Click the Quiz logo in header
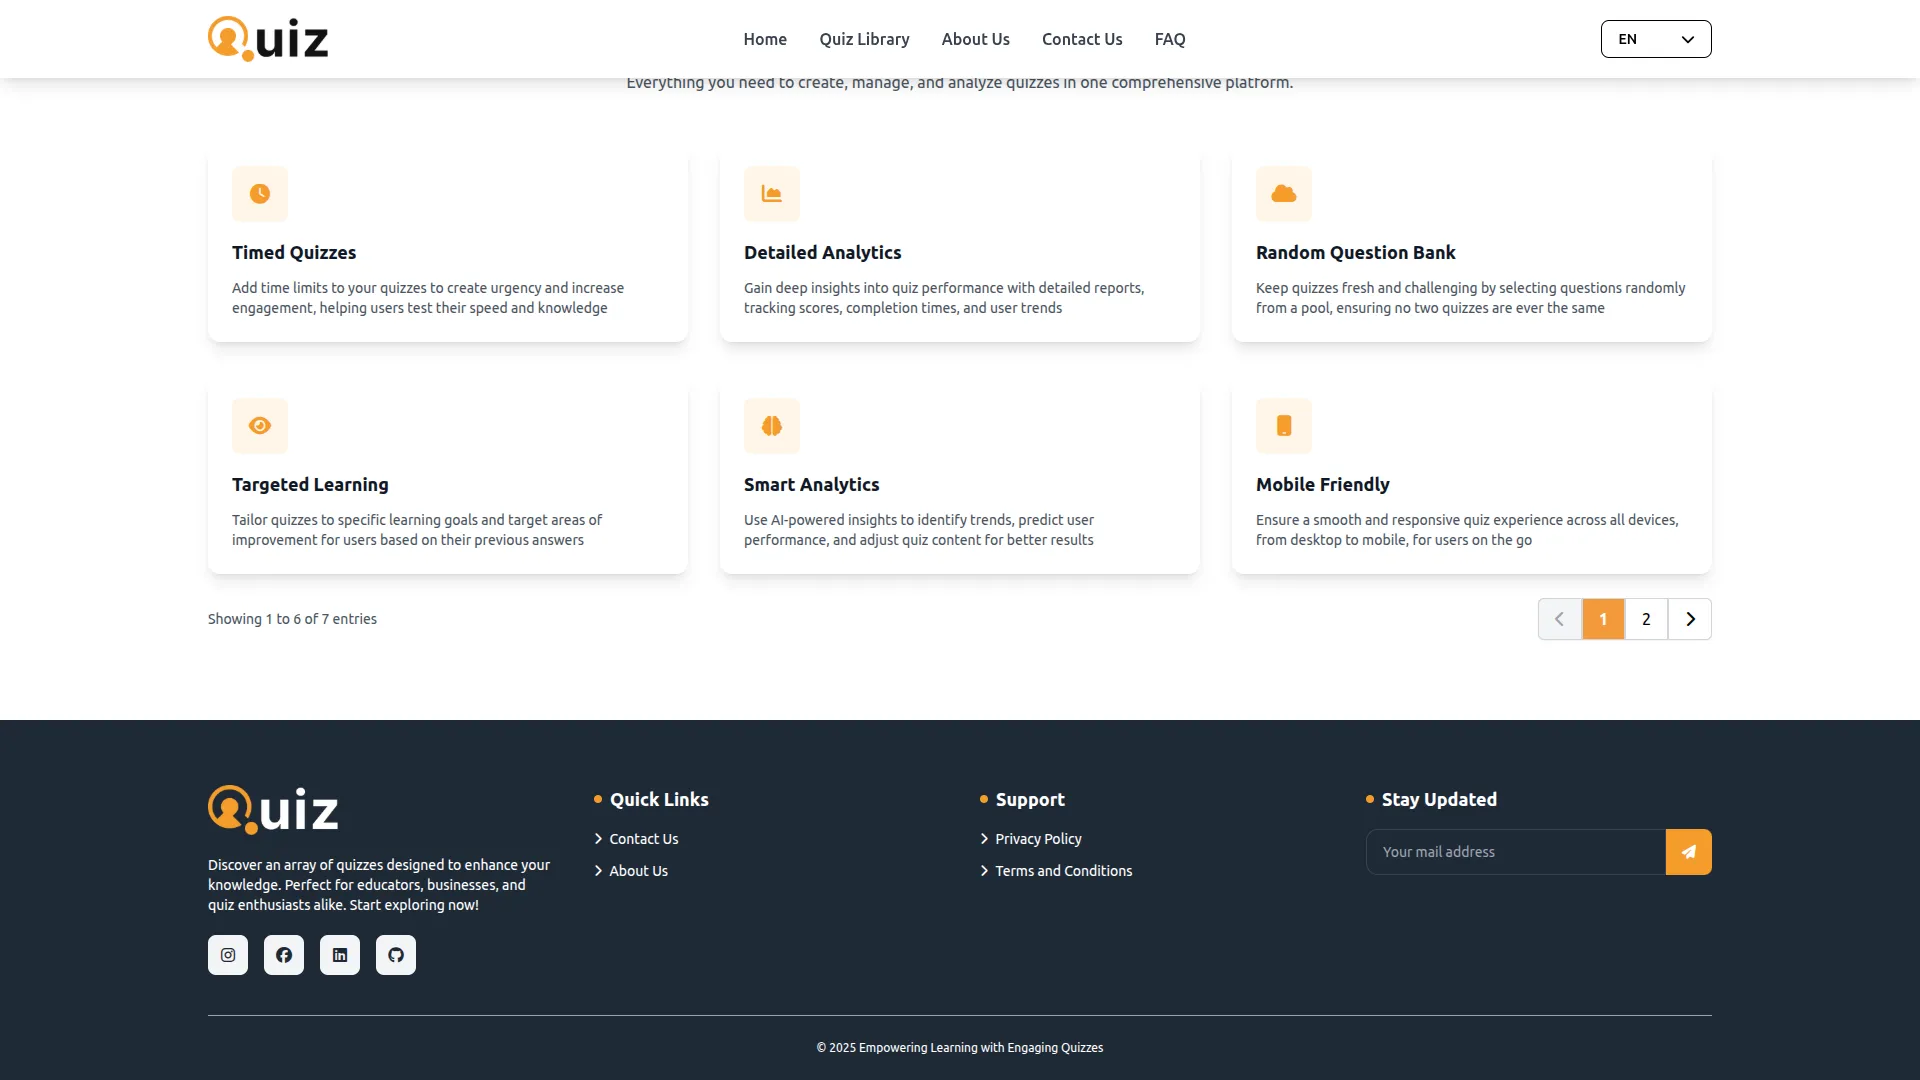Viewport: 1920px width, 1080px height. click(268, 39)
